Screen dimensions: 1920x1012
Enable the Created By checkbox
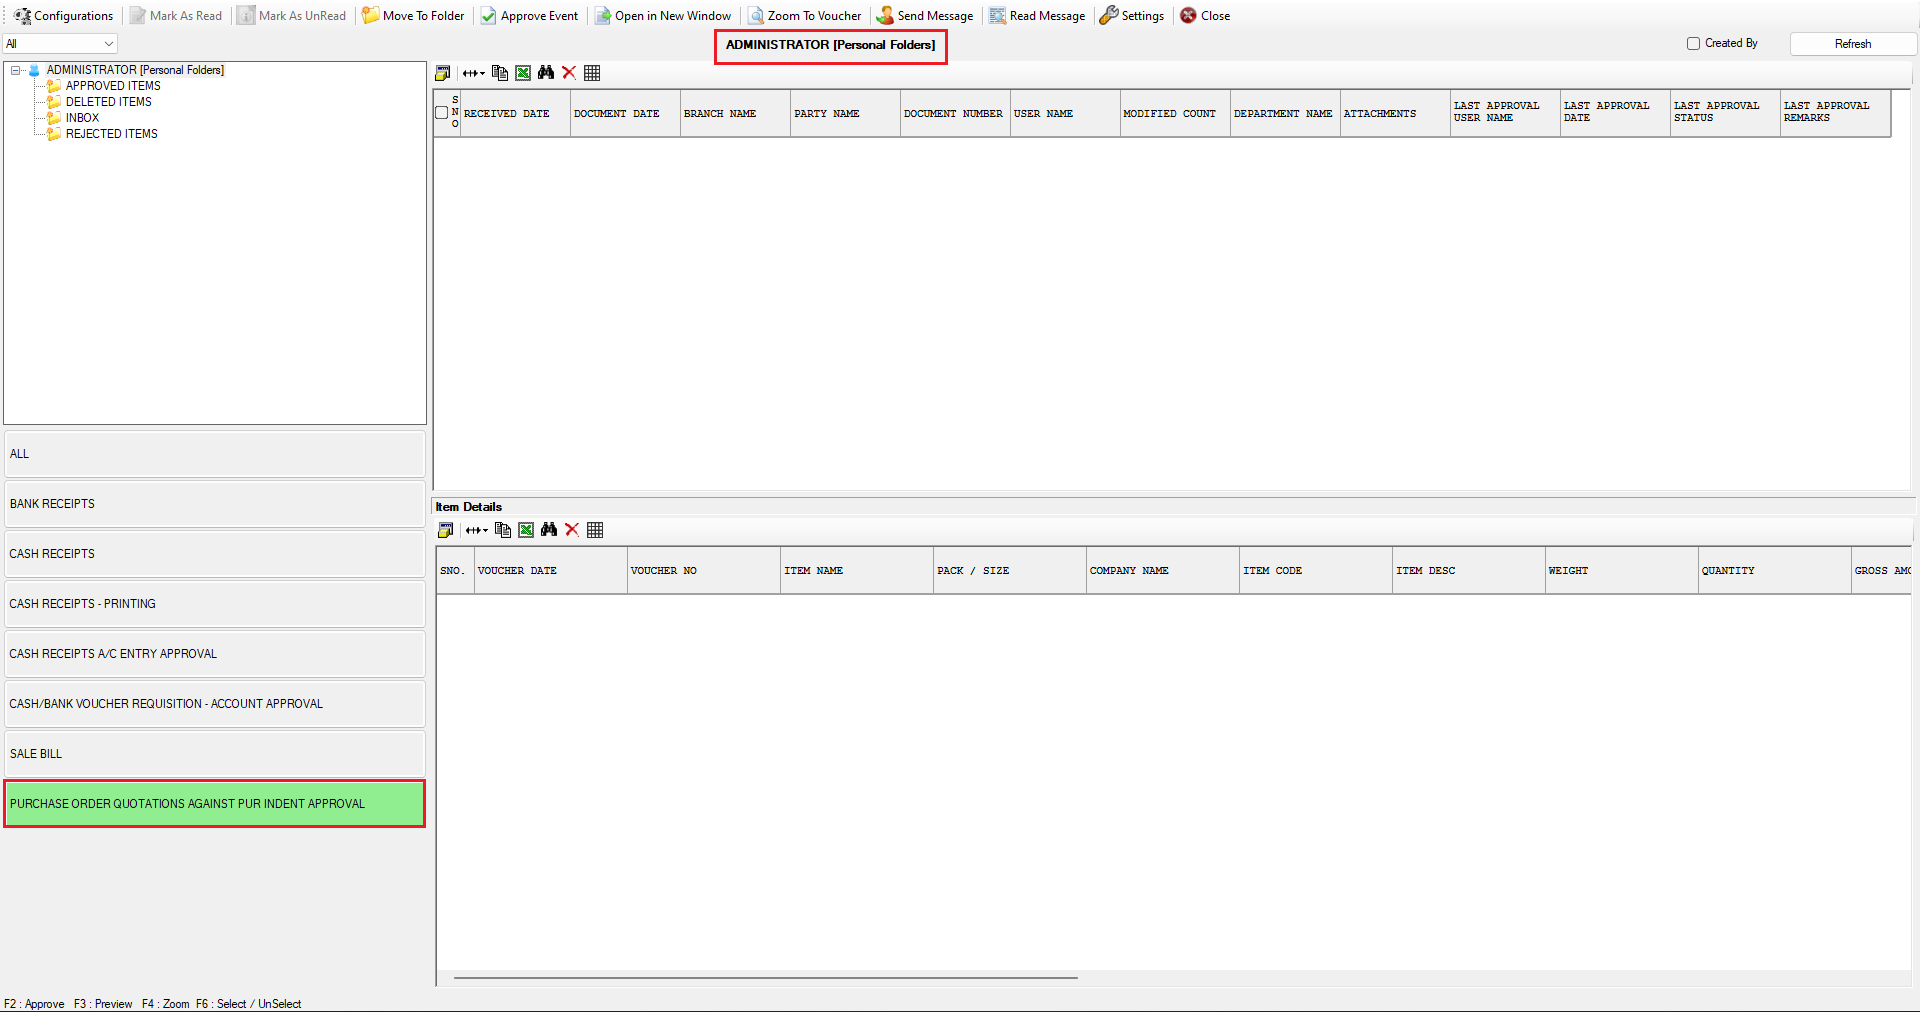pyautogui.click(x=1693, y=44)
